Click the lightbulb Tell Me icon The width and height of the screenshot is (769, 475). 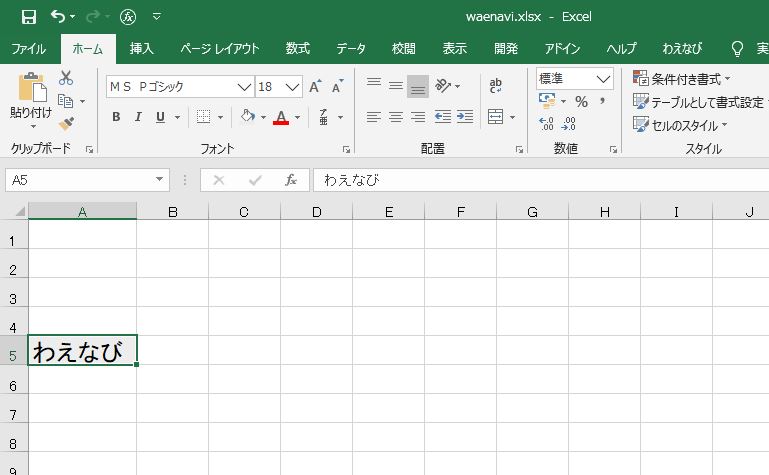737,49
